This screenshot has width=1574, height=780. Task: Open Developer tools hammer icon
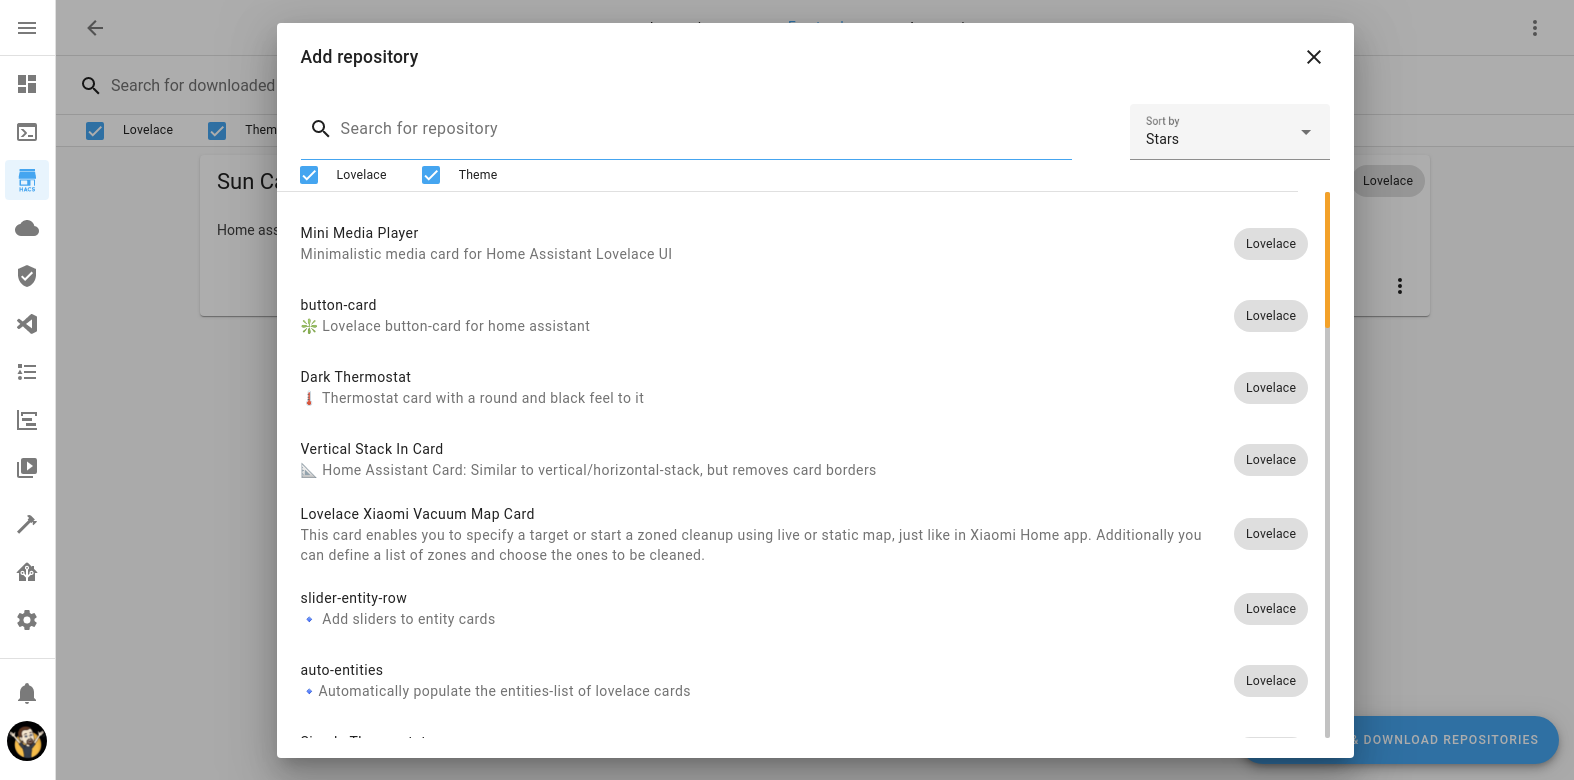[x=27, y=524]
